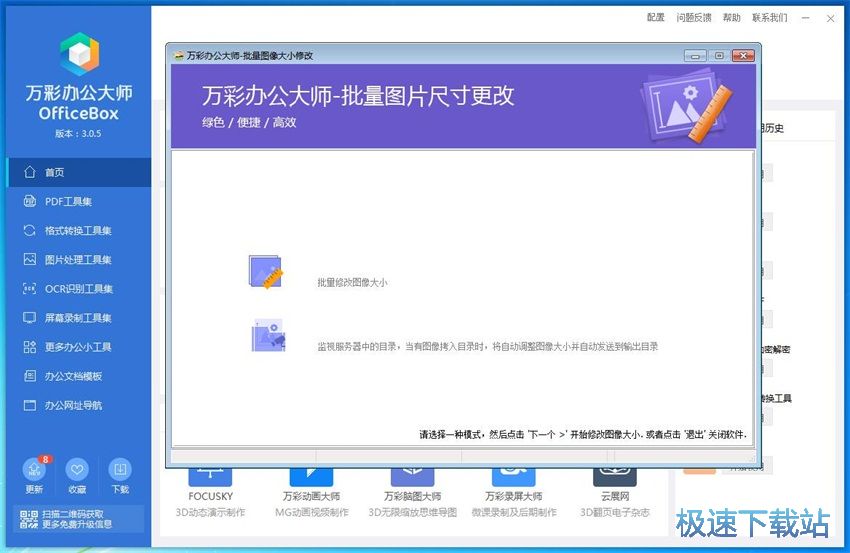The image size is (850, 553).
Task: Open the FOCUSKY app tile
Action: [x=210, y=492]
